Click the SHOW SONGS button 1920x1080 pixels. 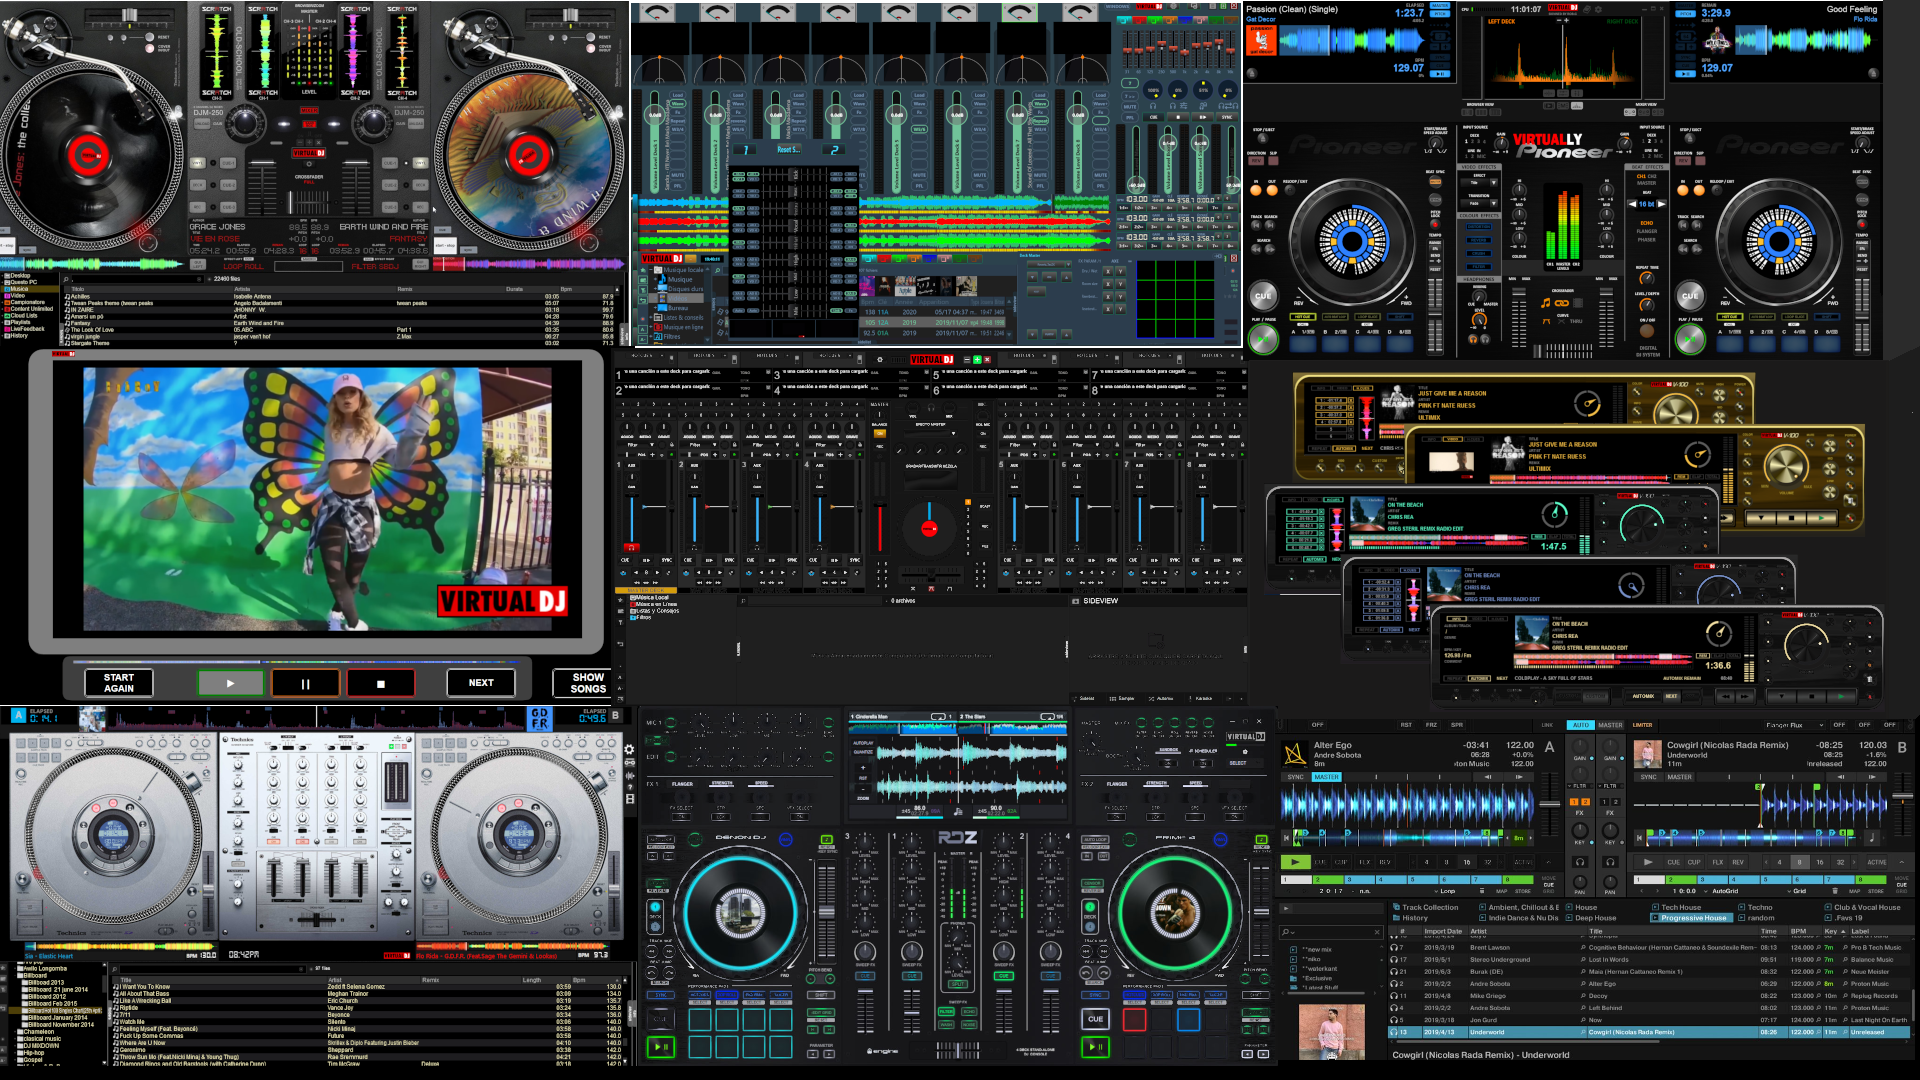[587, 683]
